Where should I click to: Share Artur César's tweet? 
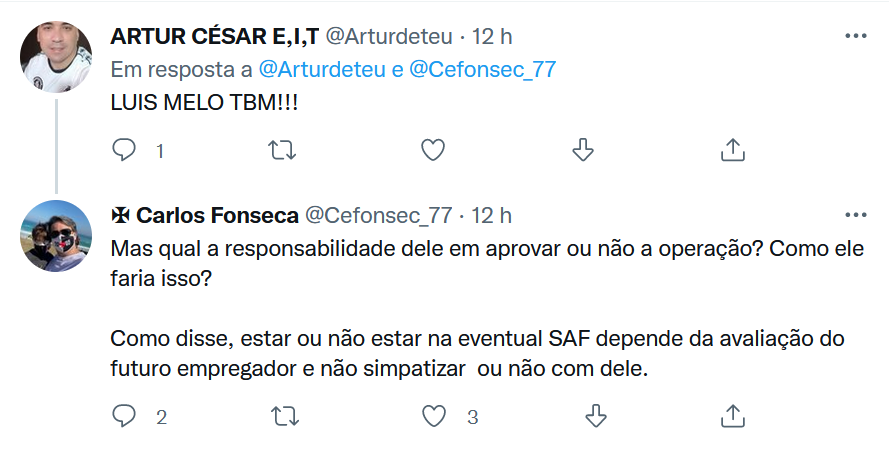click(x=732, y=150)
